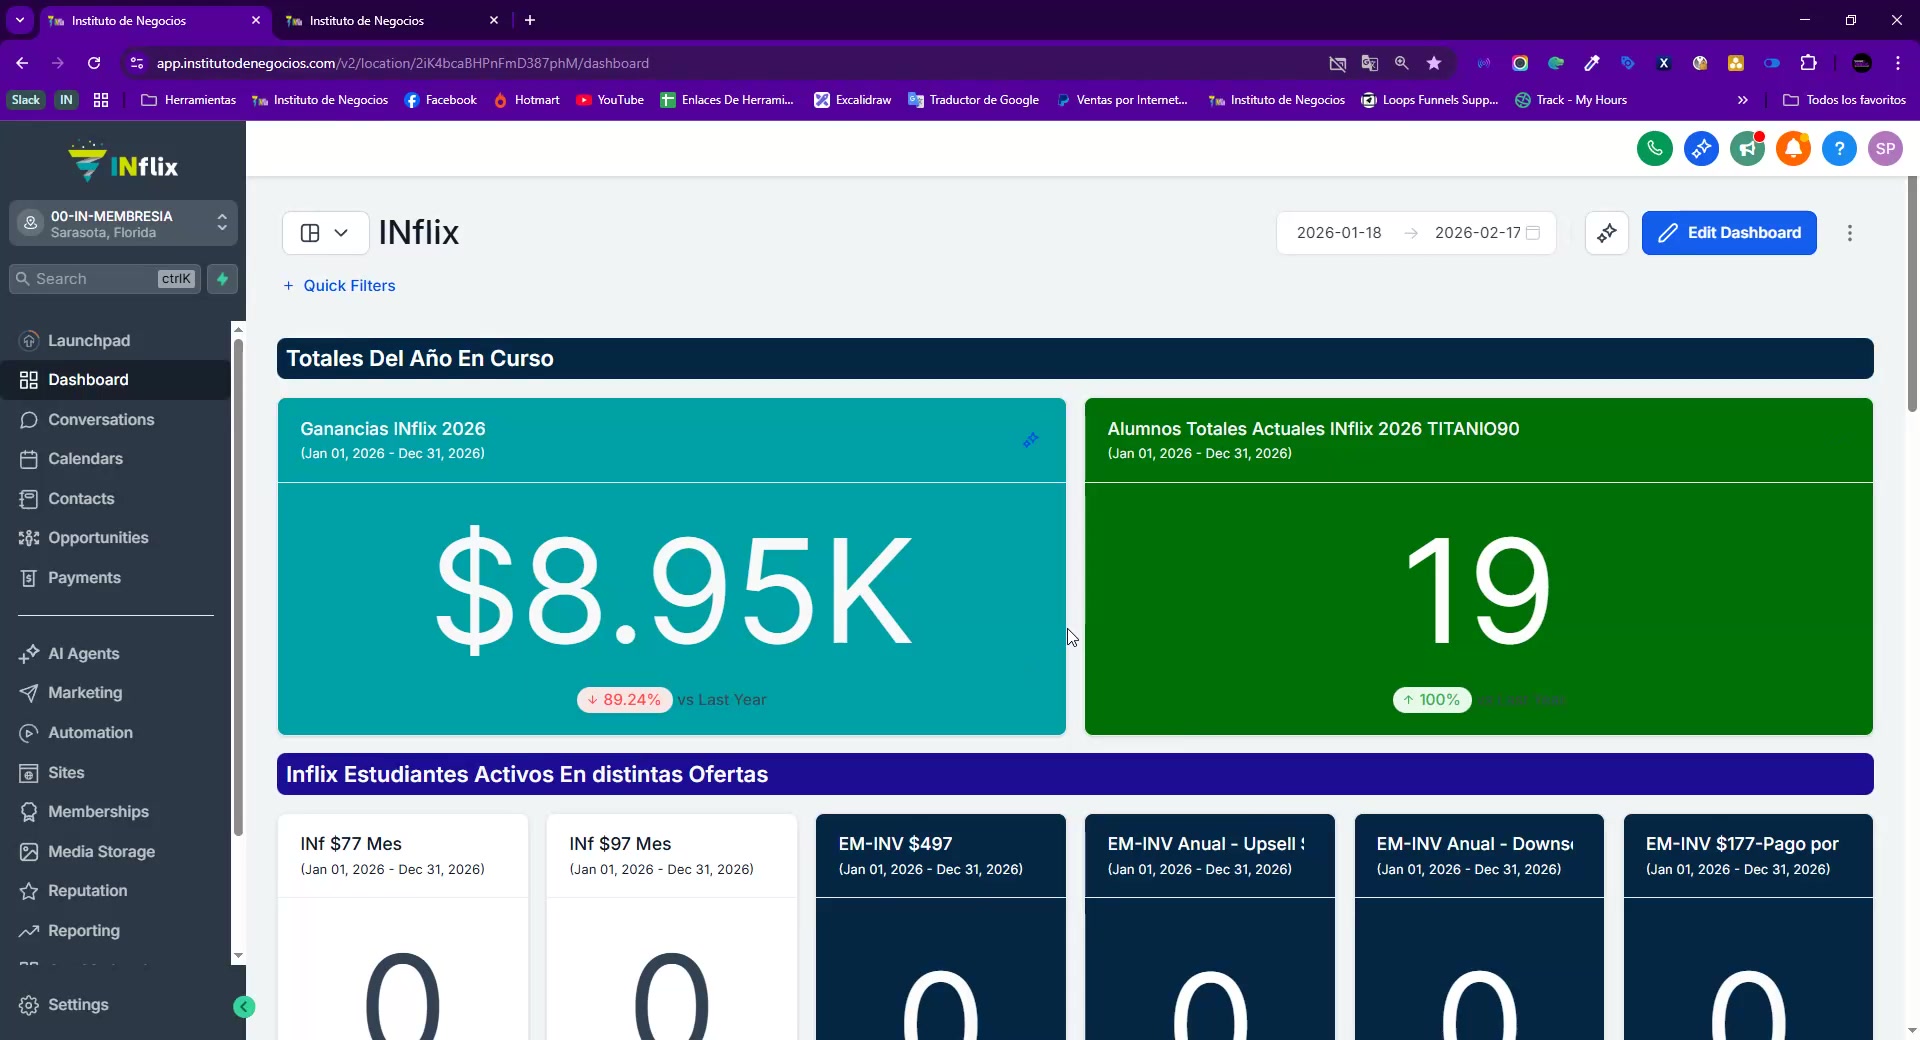Open the Excalidraw bookmark

[852, 100]
